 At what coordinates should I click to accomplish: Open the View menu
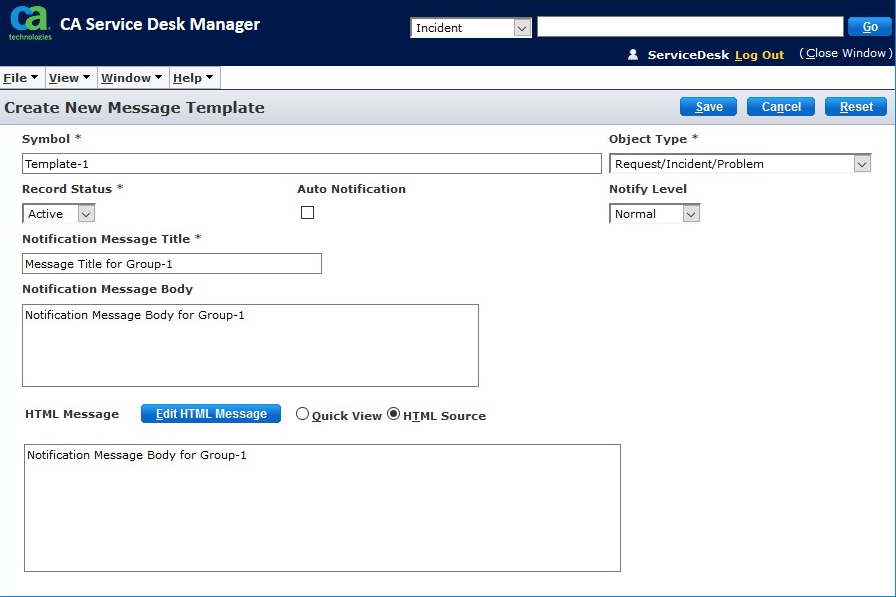(69, 78)
